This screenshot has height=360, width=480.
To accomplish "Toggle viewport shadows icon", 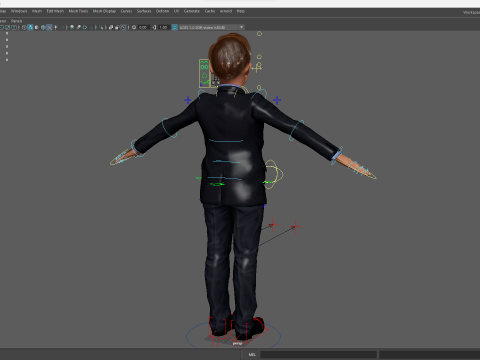I will pos(62,27).
